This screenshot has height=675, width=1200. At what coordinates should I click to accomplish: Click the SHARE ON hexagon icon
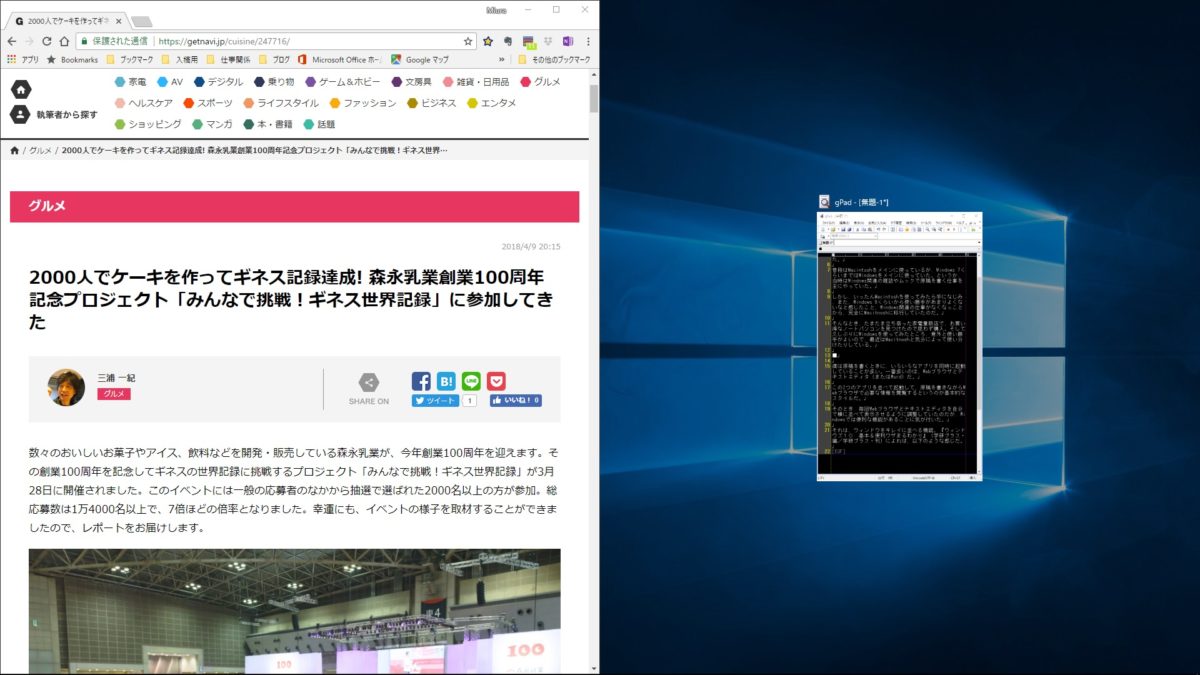click(368, 382)
